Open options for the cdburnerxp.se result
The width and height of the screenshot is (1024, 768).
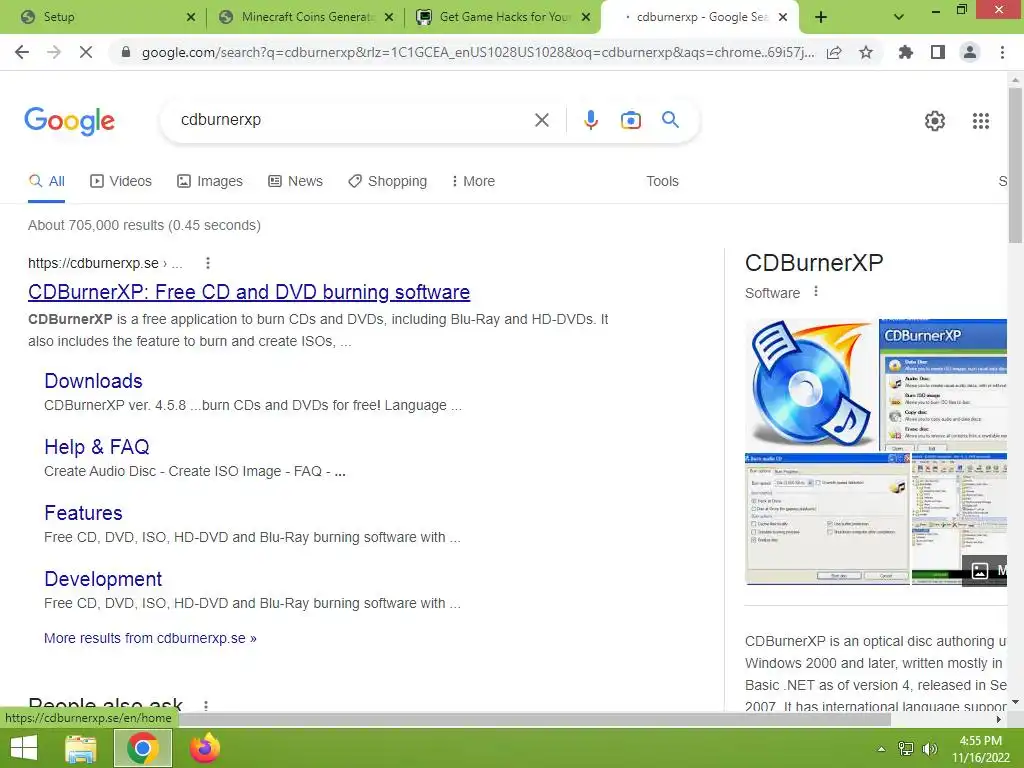tap(208, 263)
